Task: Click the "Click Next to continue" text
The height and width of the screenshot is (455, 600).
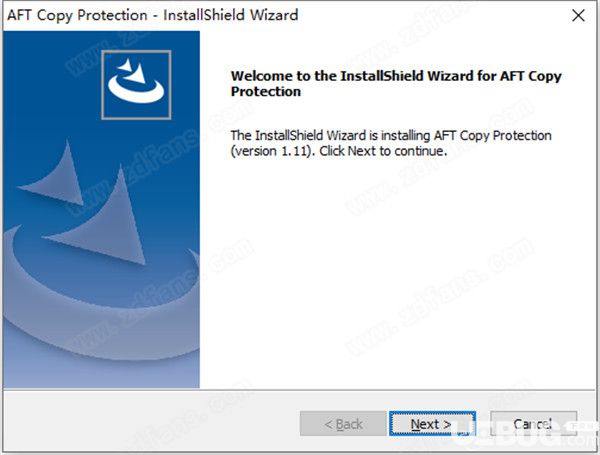Action: pos(383,151)
